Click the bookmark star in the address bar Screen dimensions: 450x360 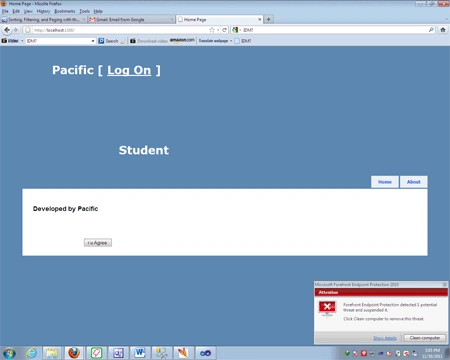(x=212, y=30)
